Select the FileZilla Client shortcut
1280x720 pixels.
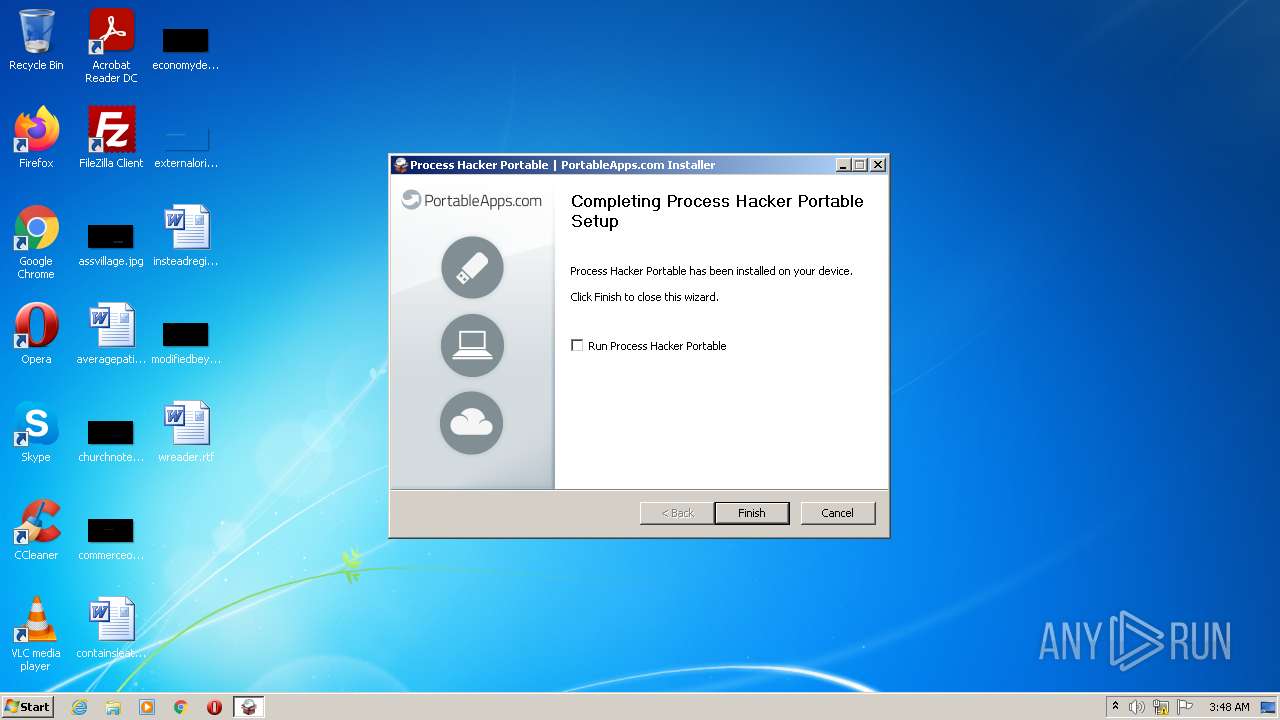click(x=111, y=138)
